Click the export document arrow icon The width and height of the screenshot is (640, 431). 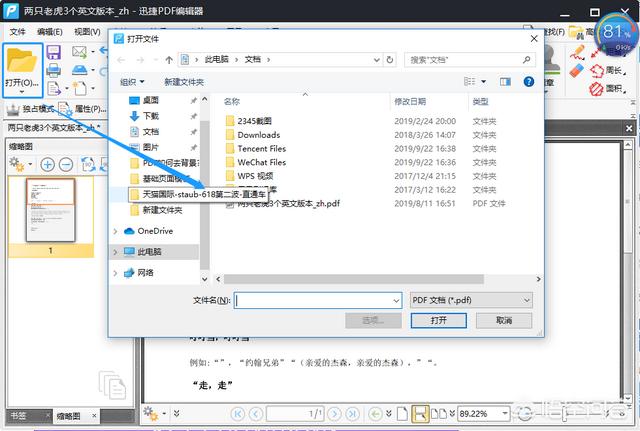pos(54,88)
